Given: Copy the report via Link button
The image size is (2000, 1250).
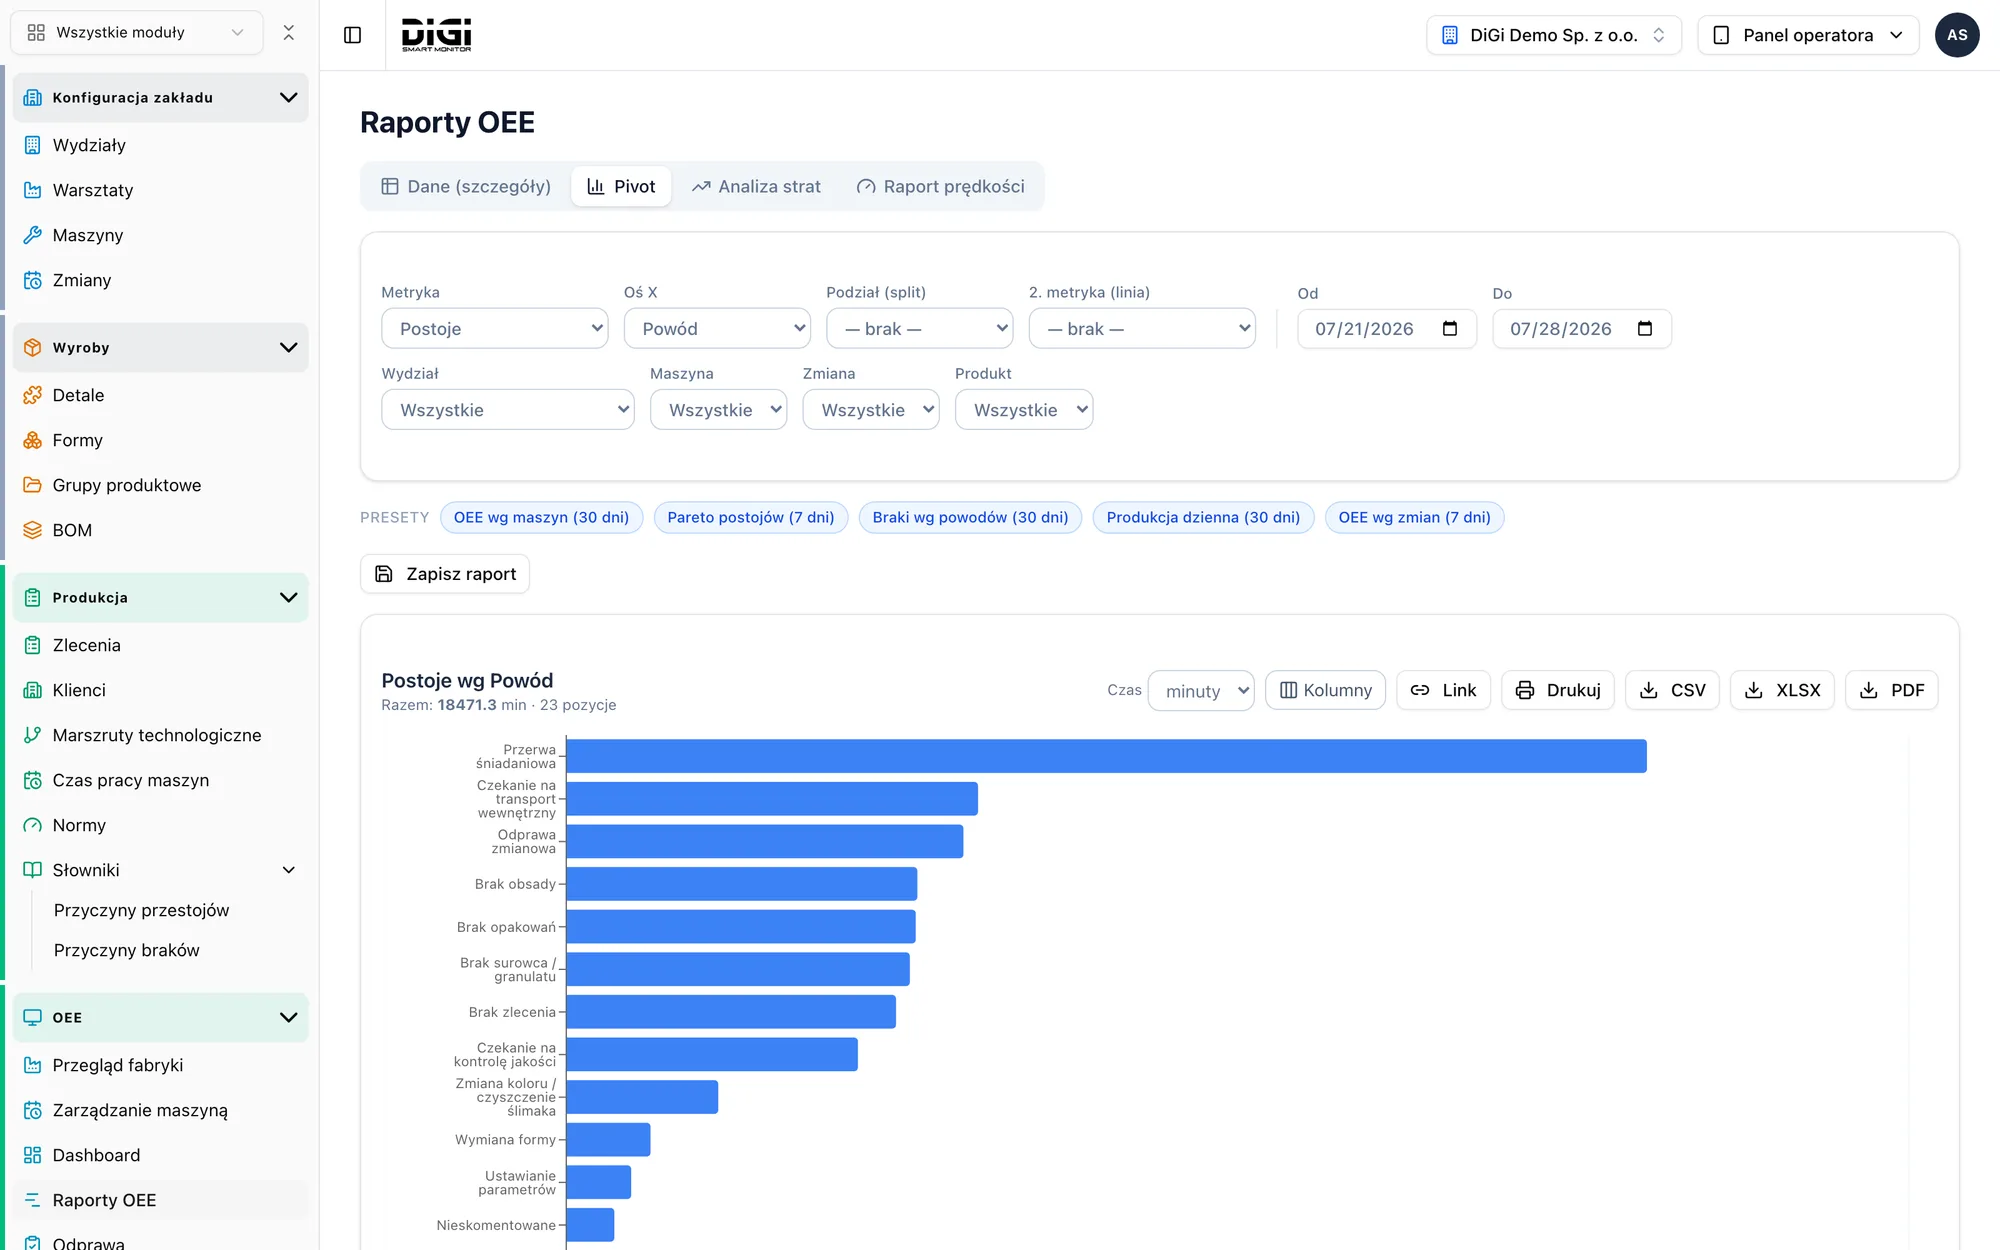Looking at the screenshot, I should [1443, 691].
